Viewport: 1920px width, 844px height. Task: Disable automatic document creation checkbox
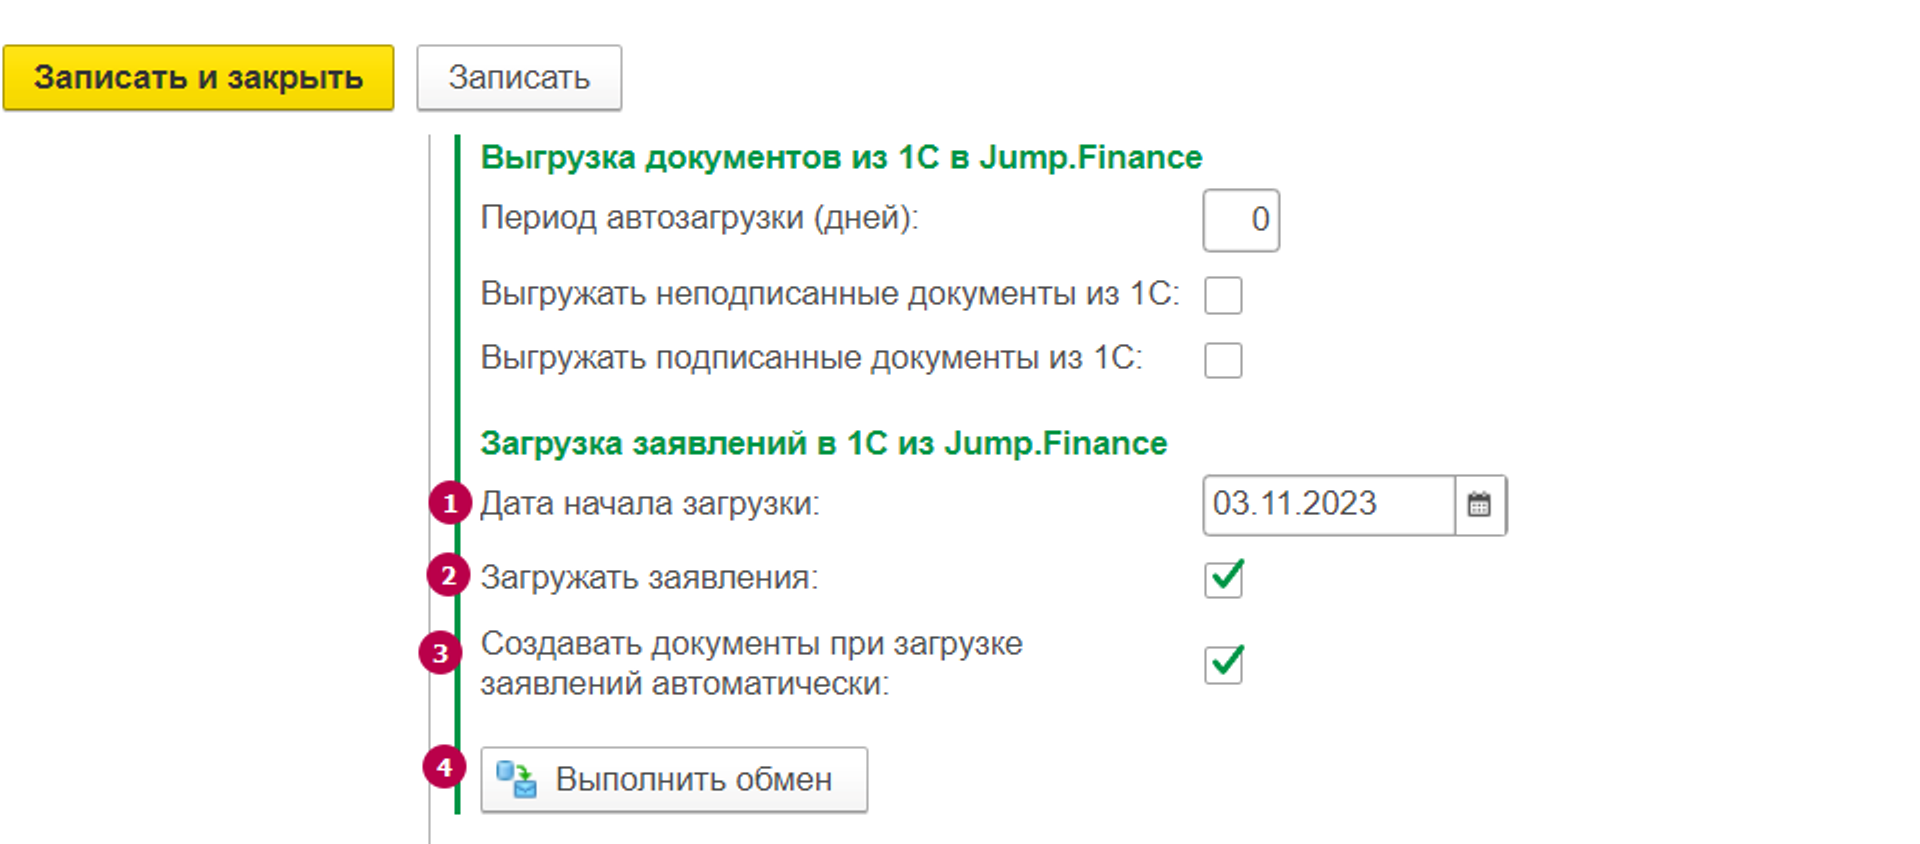click(1223, 664)
